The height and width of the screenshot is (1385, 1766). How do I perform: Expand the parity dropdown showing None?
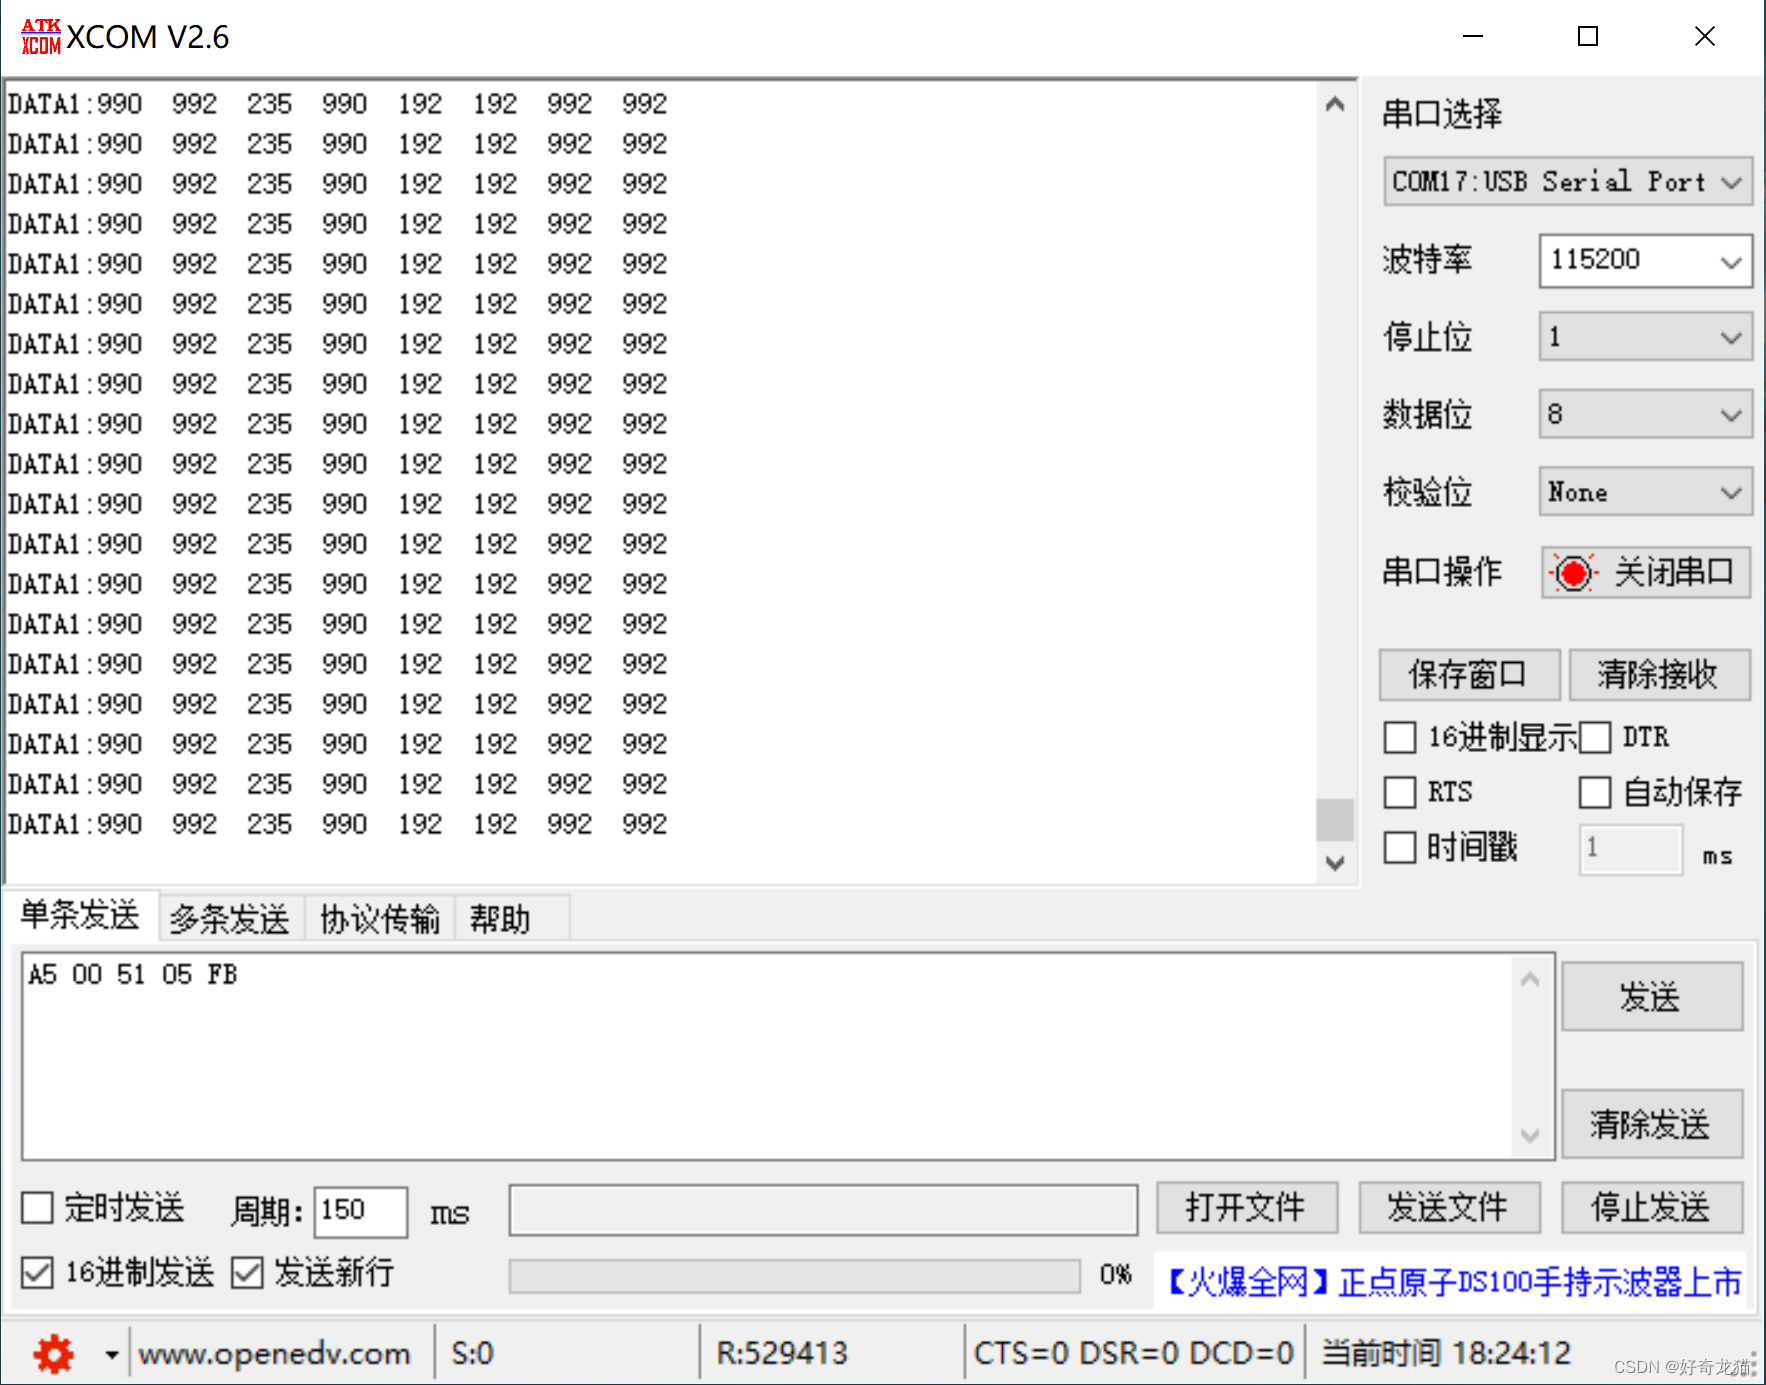[x=1646, y=492]
